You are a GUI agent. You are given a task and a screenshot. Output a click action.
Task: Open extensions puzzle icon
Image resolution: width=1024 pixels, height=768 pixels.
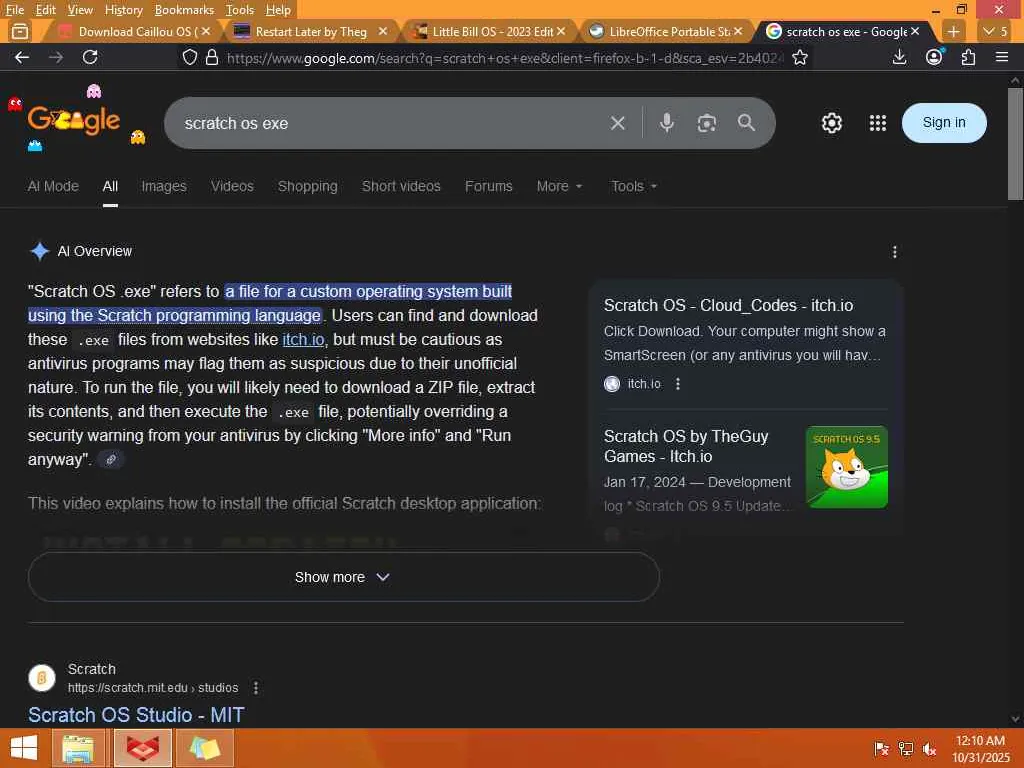(x=968, y=57)
